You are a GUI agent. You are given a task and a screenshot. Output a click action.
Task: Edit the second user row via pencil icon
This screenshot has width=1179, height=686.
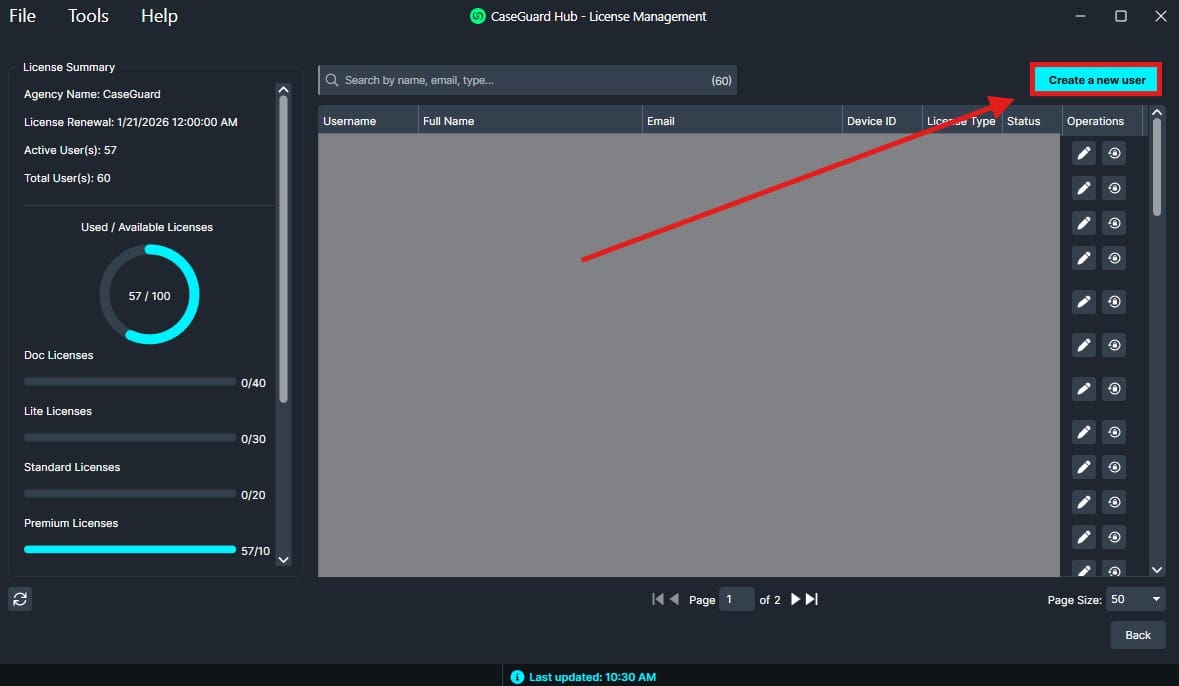point(1083,187)
